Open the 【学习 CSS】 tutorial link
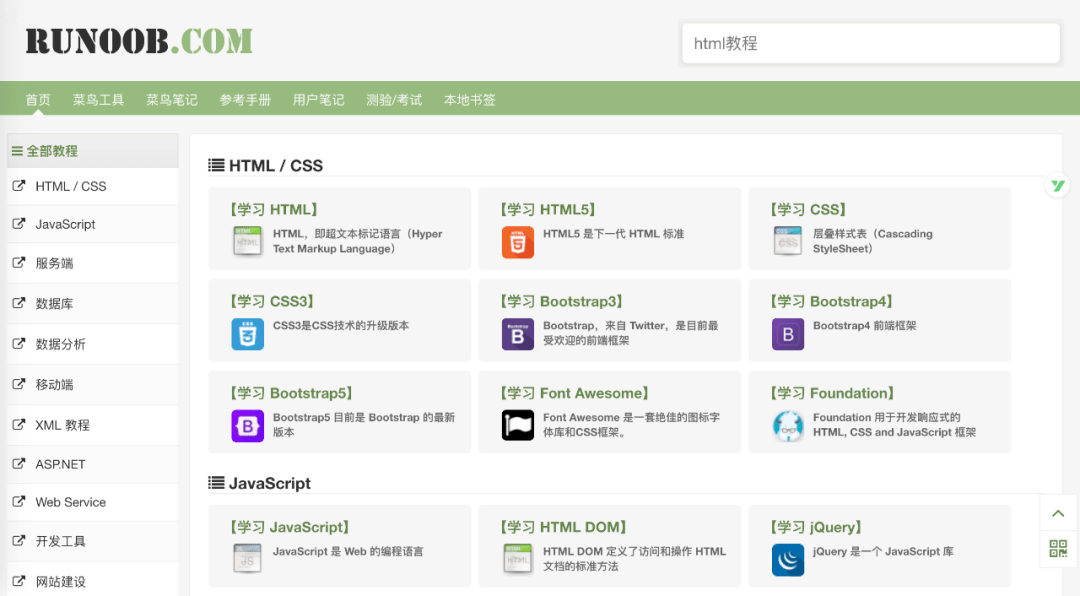This screenshot has height=596, width=1080. tap(809, 209)
